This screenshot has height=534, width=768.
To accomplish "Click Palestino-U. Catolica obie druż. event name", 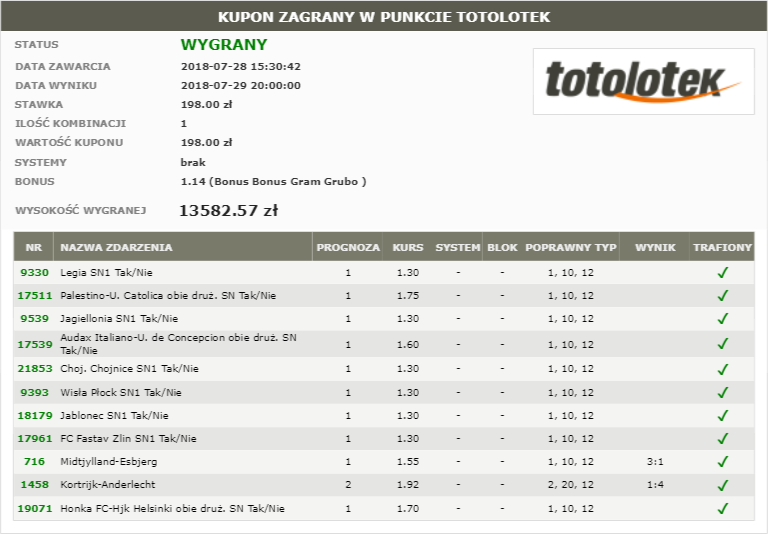I will [168, 296].
